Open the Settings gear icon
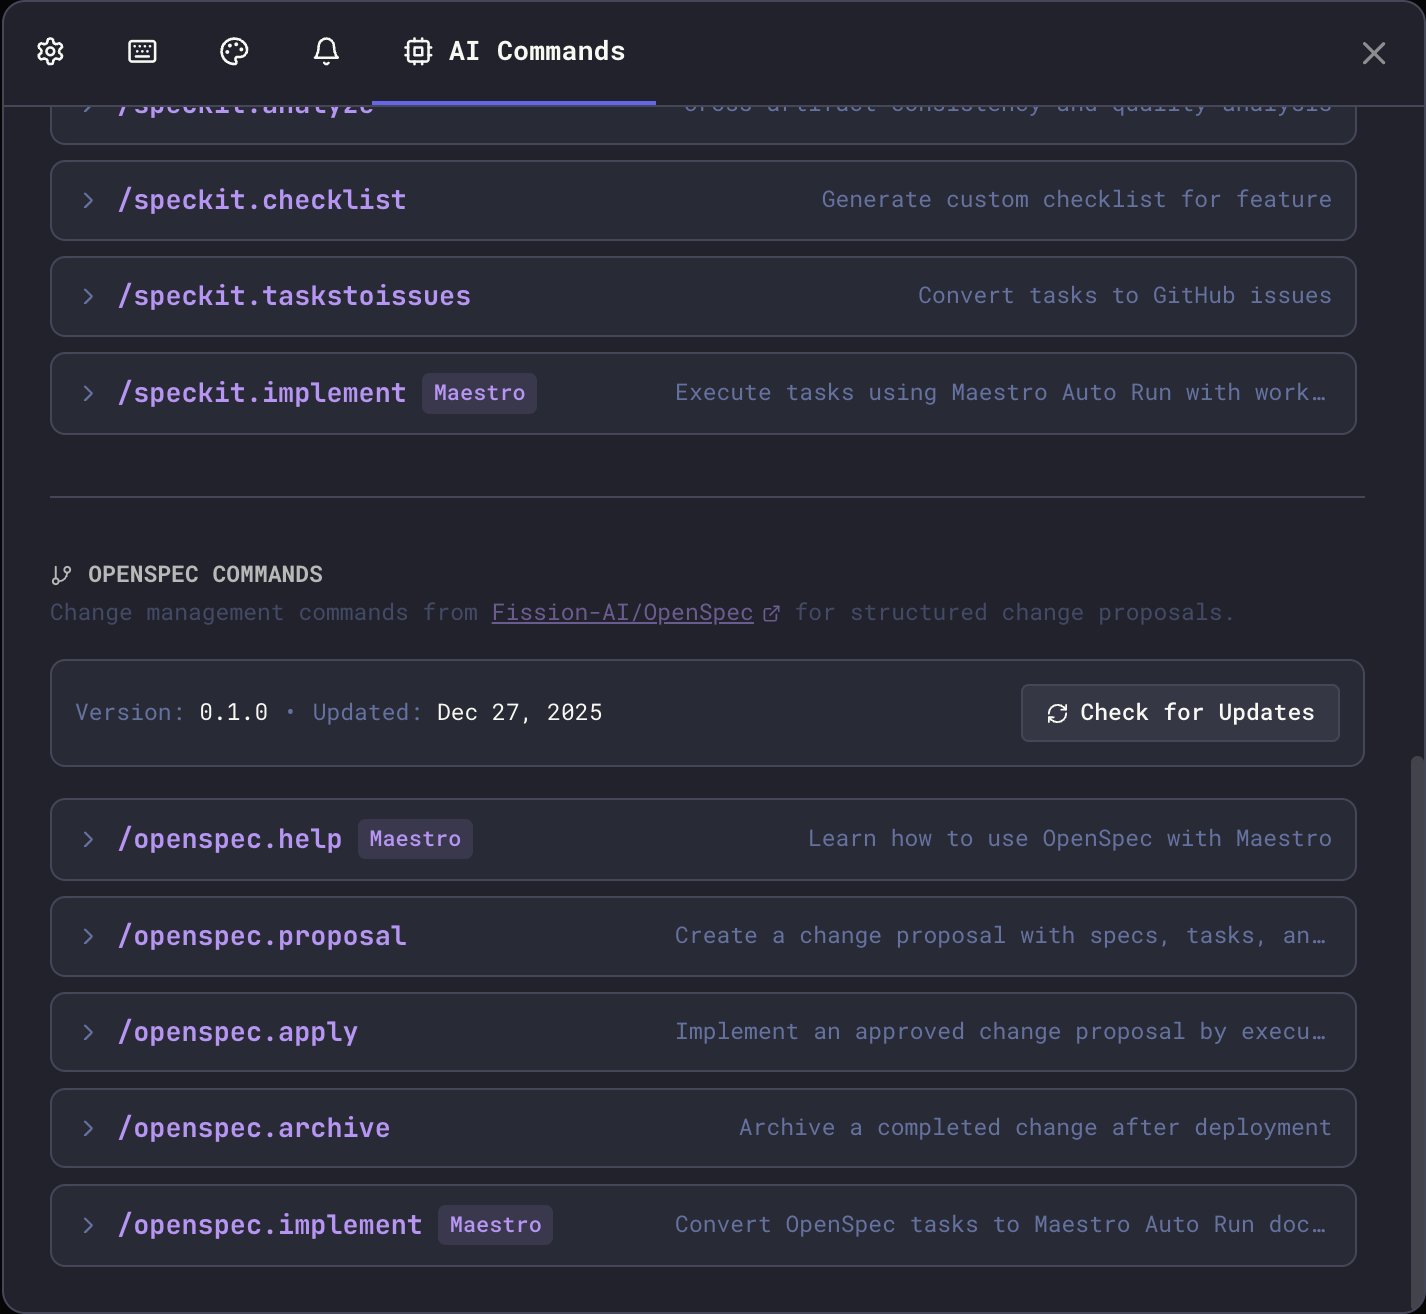The image size is (1426, 1314). point(49,51)
